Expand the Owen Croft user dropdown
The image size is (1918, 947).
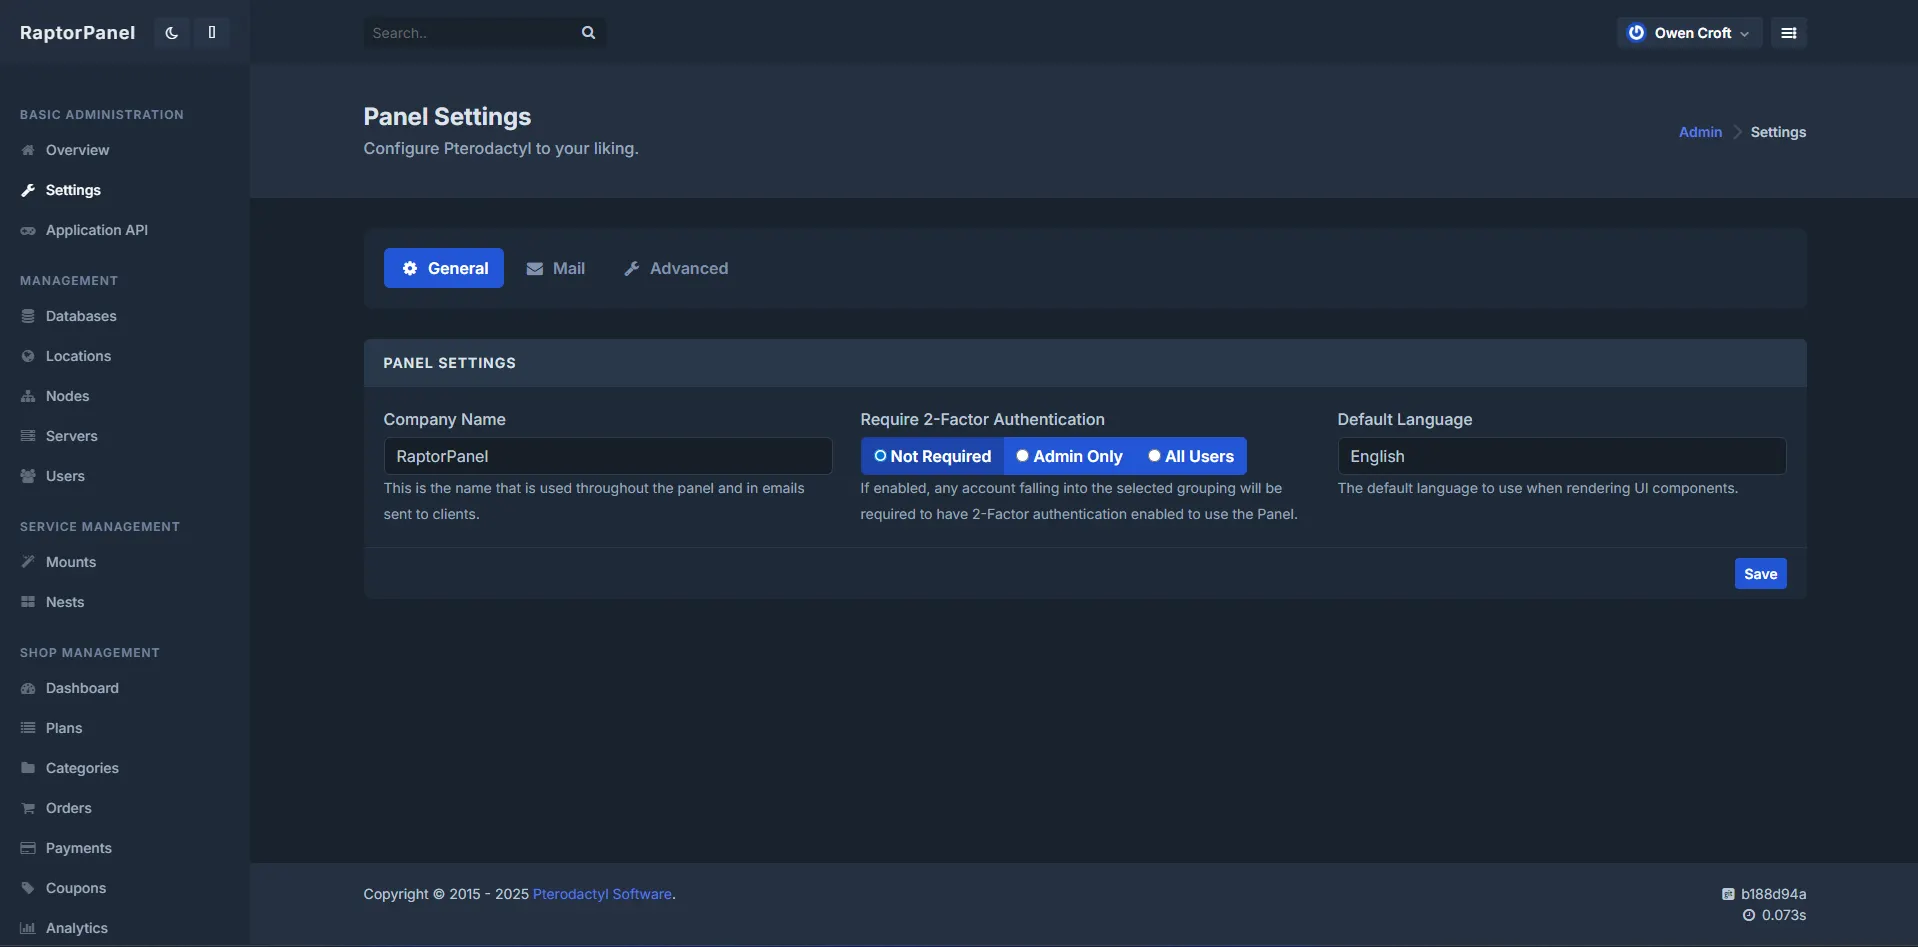tap(1689, 33)
